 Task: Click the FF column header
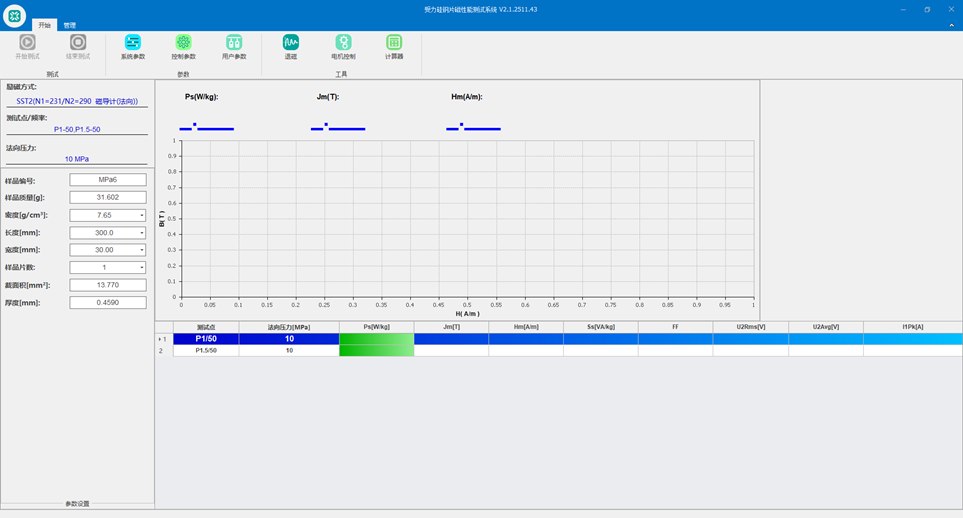click(676, 327)
